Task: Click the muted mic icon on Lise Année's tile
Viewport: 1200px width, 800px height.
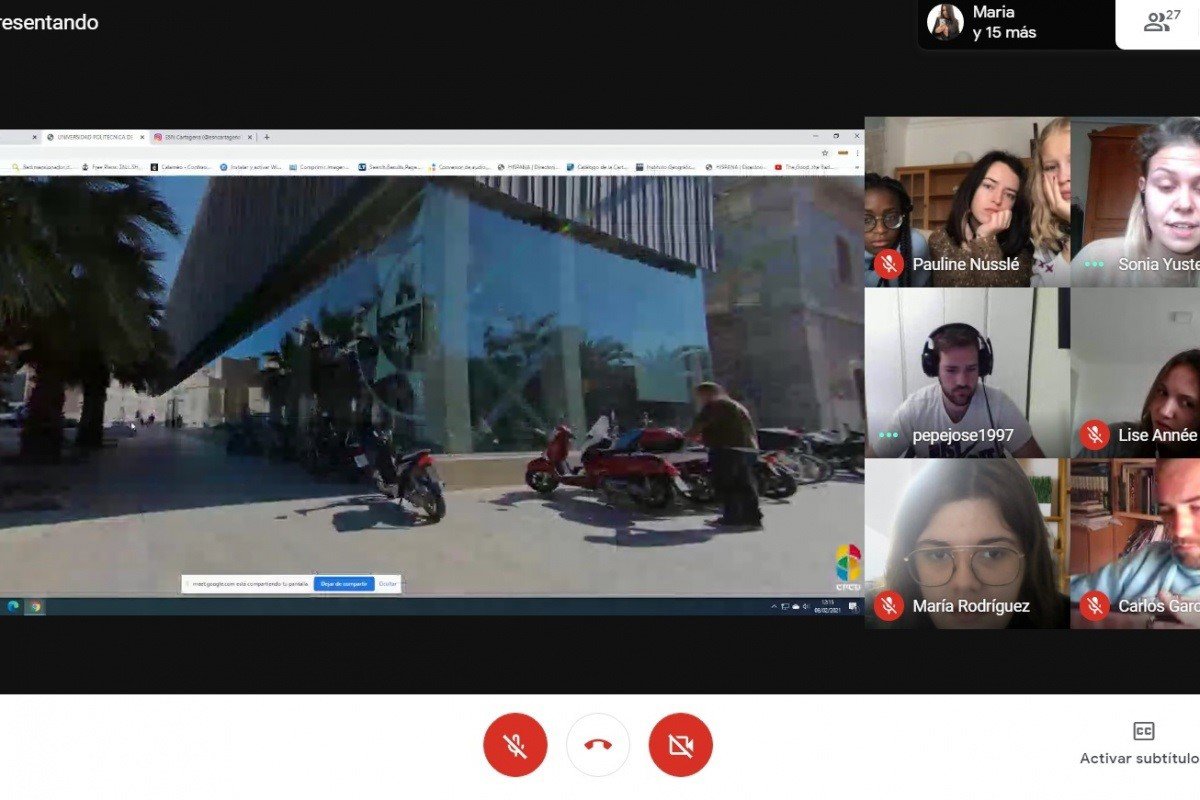Action: 1094,435
